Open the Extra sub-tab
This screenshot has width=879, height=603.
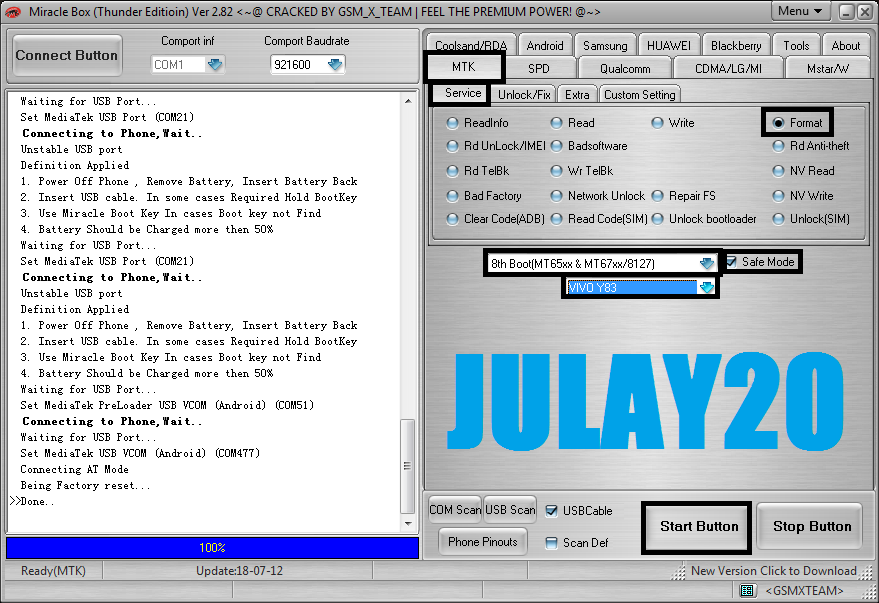tap(577, 95)
